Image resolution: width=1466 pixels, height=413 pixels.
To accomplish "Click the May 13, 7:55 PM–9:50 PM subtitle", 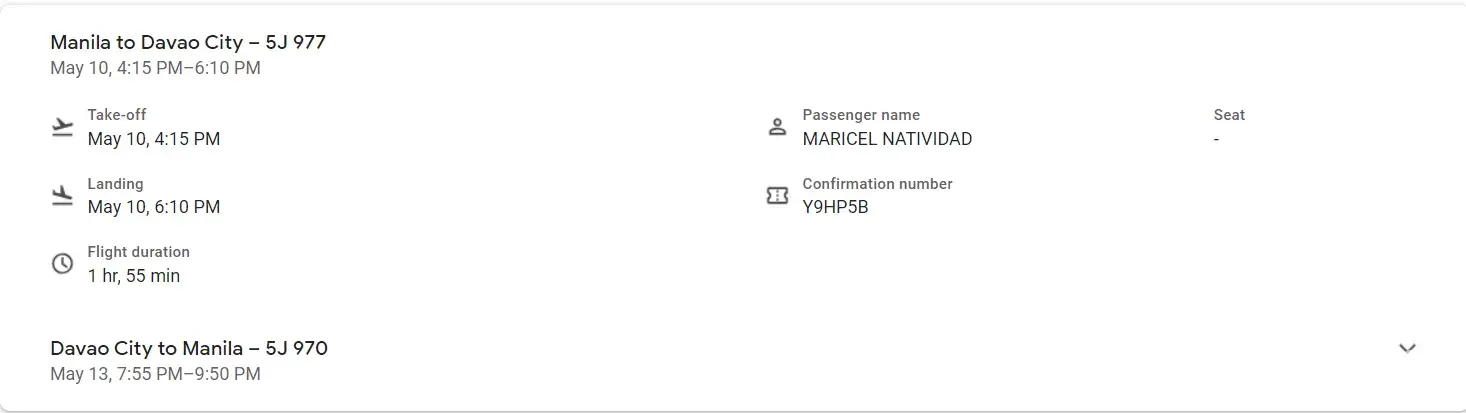I will (x=155, y=374).
